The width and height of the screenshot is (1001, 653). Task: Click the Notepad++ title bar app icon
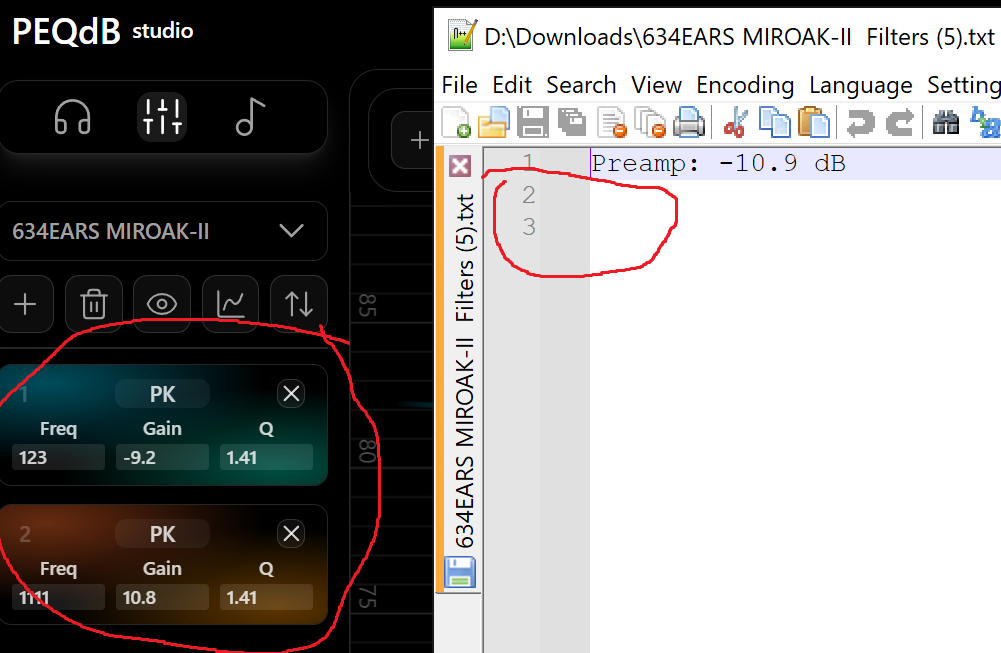[462, 35]
